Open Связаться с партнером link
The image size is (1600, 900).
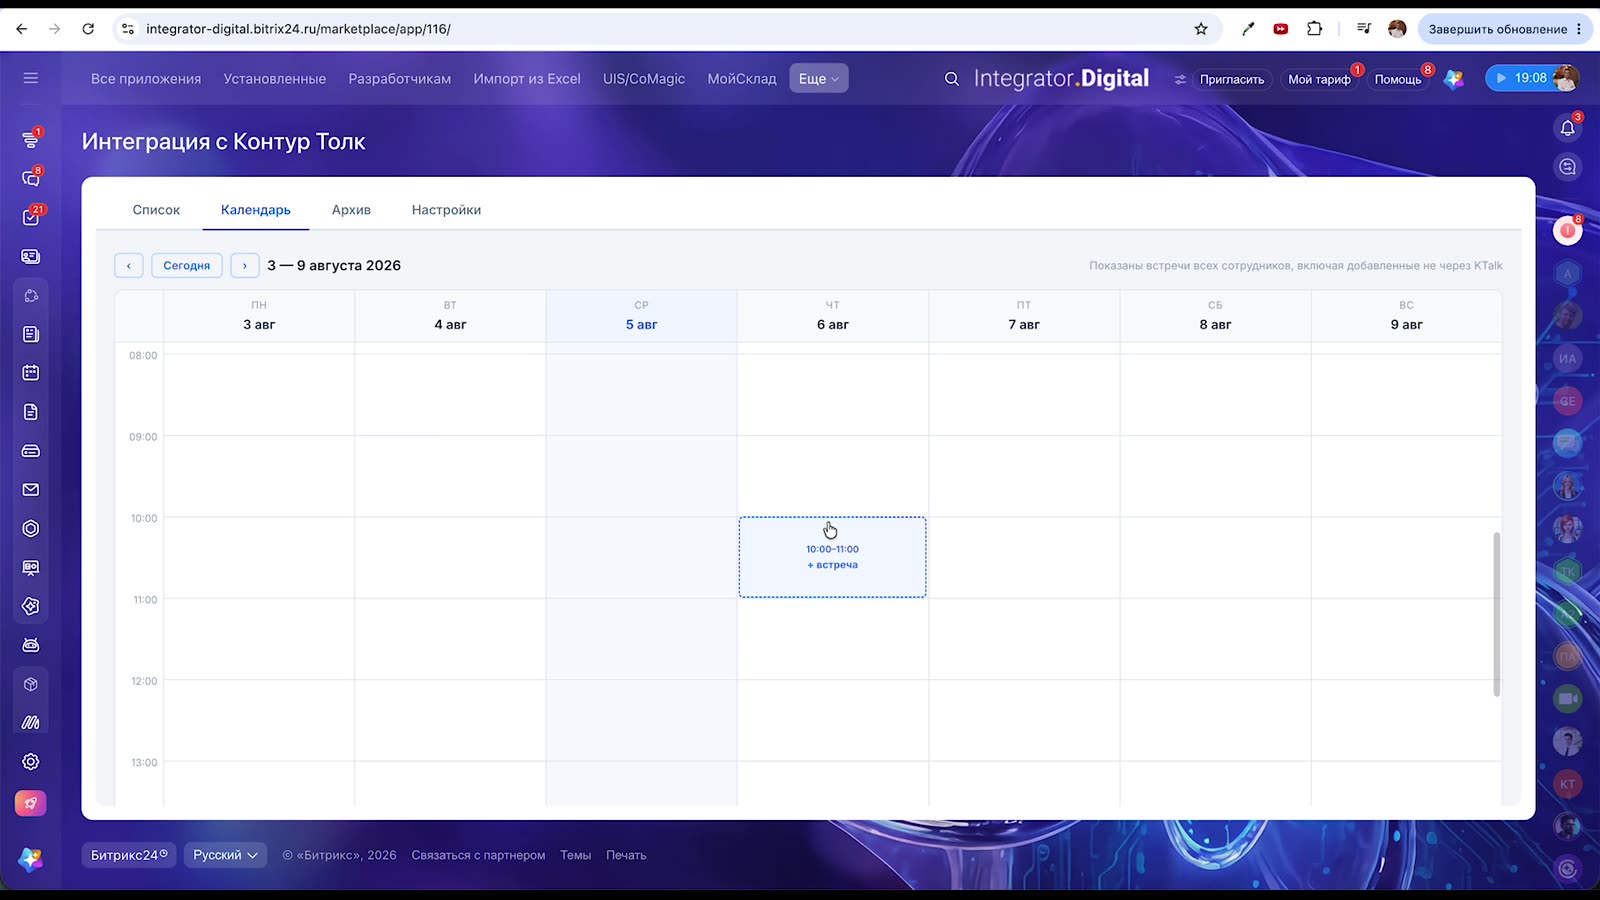point(478,855)
